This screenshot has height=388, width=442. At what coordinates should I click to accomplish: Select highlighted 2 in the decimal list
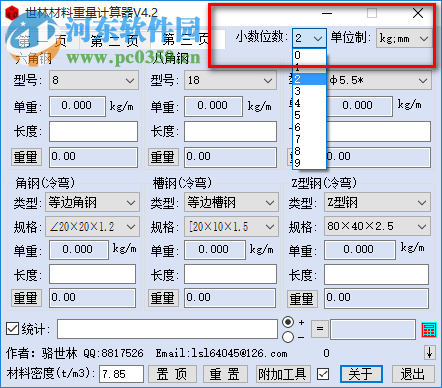(x=309, y=79)
